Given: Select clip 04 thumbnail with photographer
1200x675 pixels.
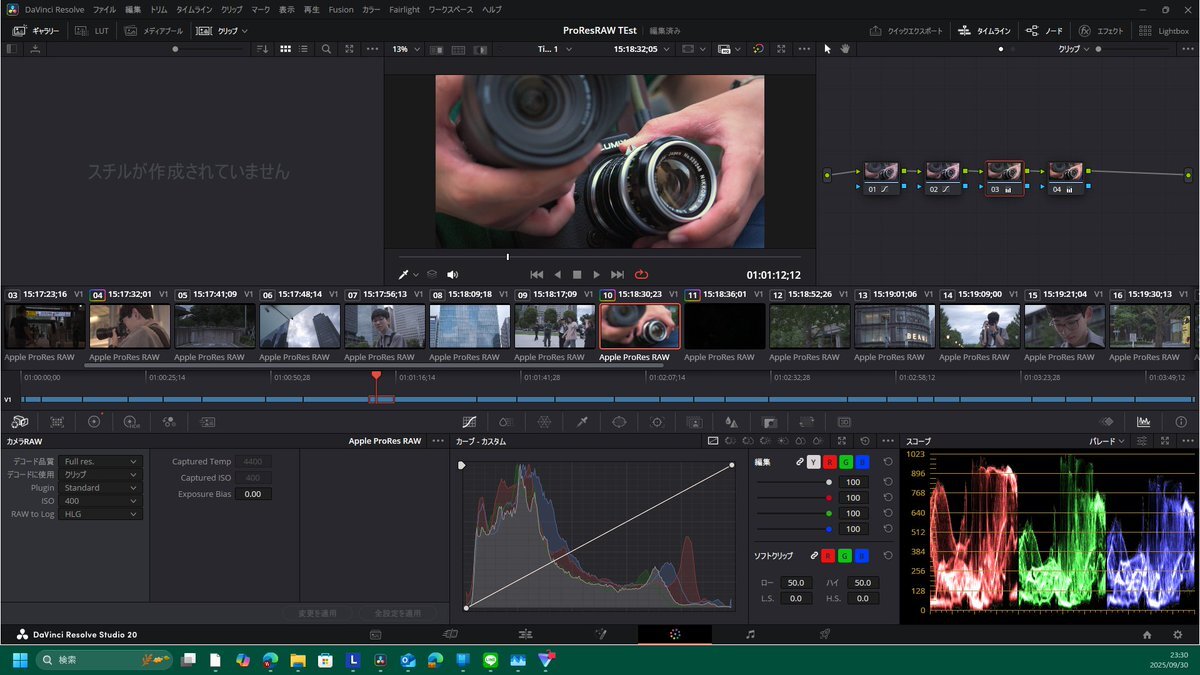Looking at the screenshot, I should click(x=129, y=326).
